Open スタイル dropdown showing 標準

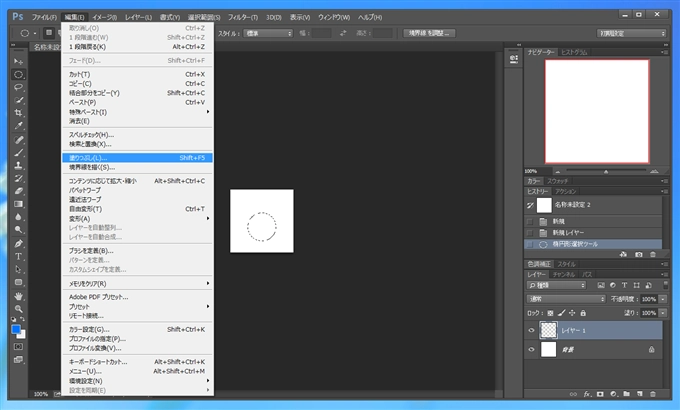[x=268, y=33]
